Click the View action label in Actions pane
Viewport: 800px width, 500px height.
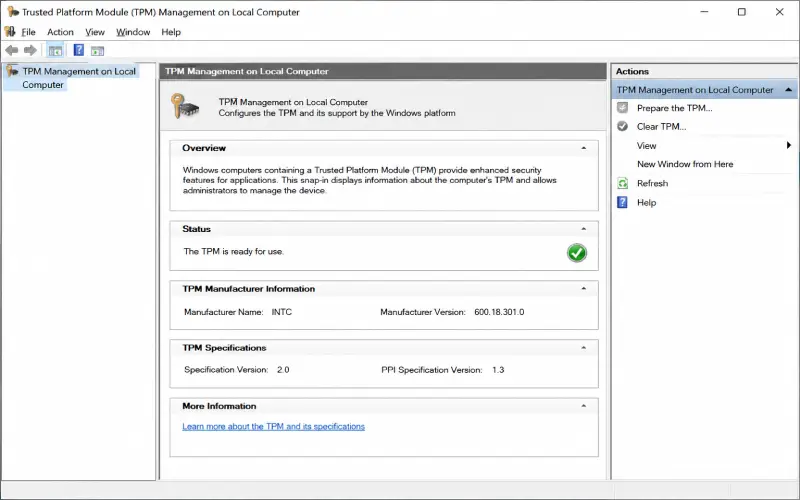[646, 145]
